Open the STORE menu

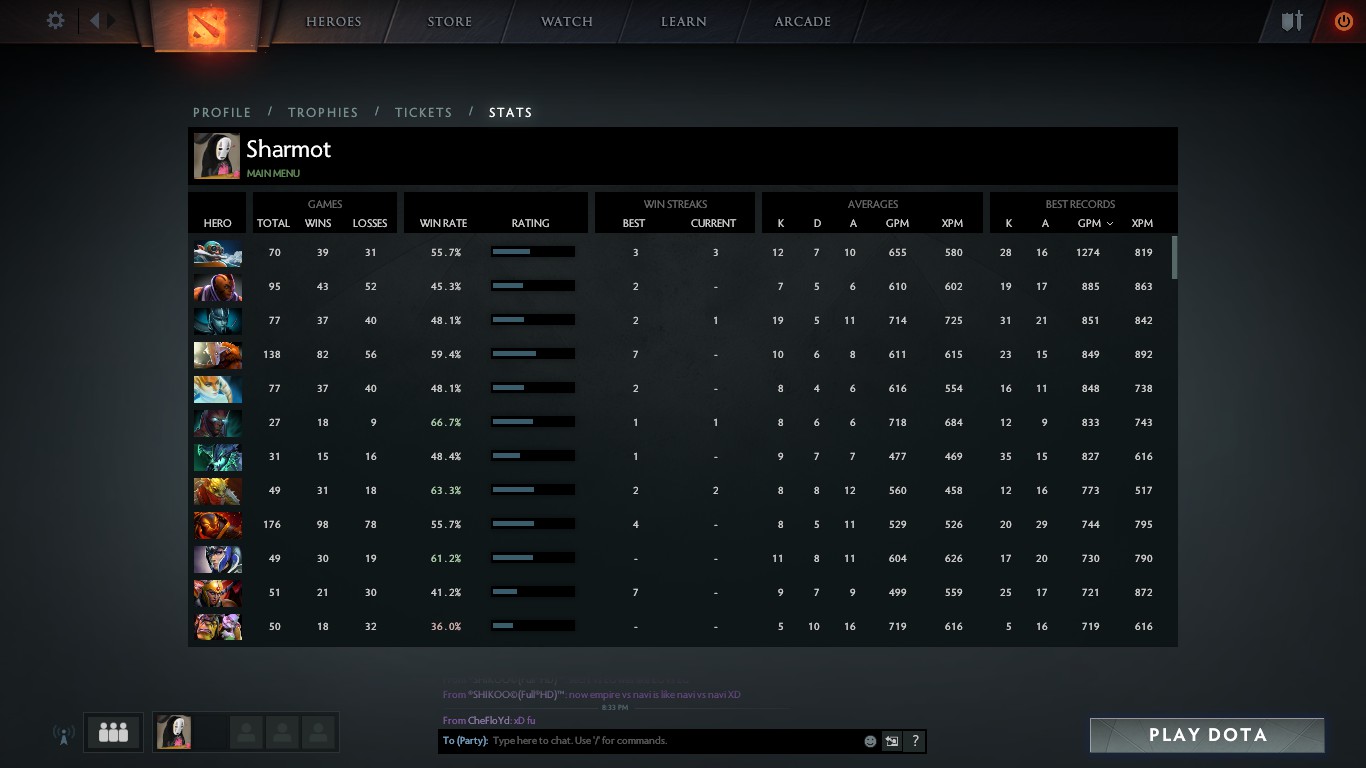(450, 21)
